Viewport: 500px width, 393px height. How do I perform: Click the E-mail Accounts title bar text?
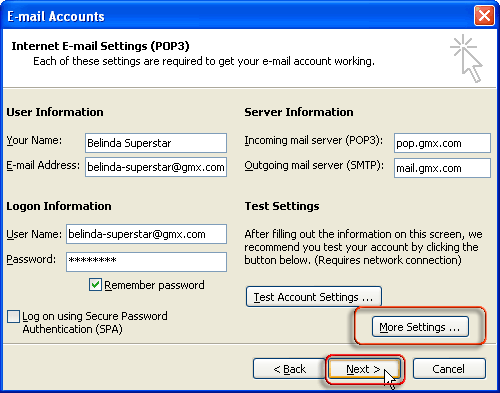56,16
